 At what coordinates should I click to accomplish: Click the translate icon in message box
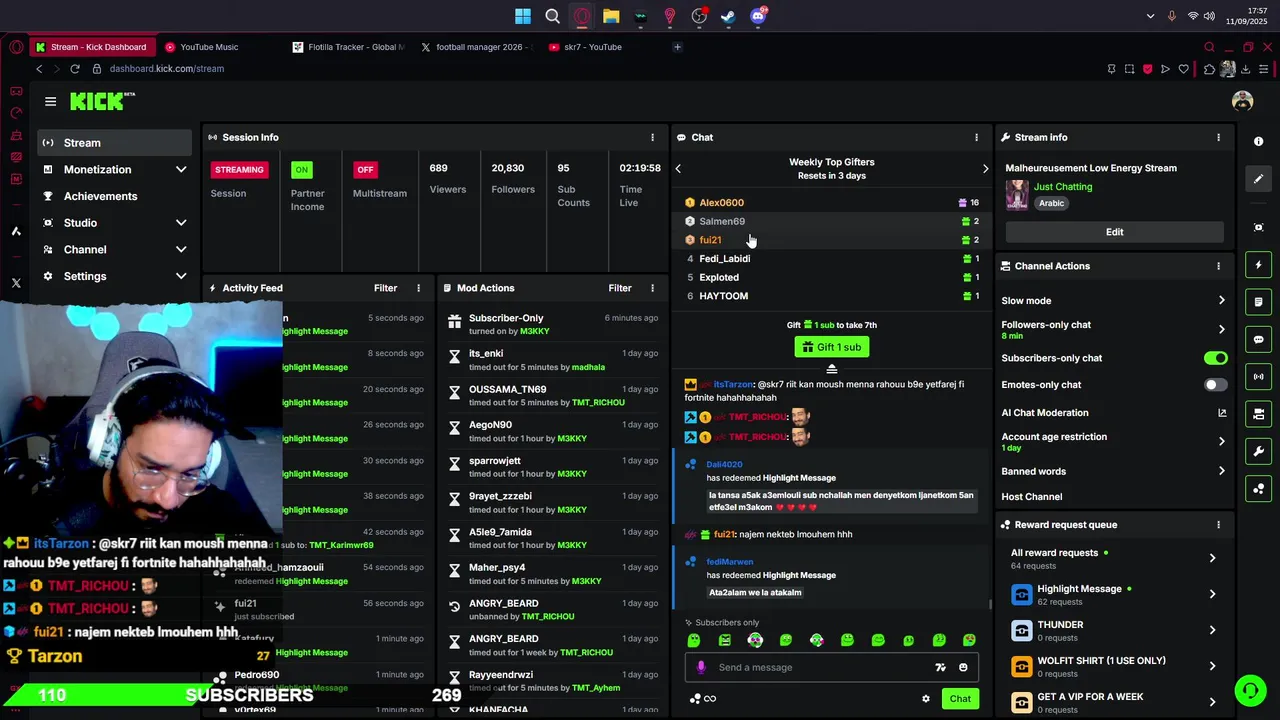(x=940, y=668)
